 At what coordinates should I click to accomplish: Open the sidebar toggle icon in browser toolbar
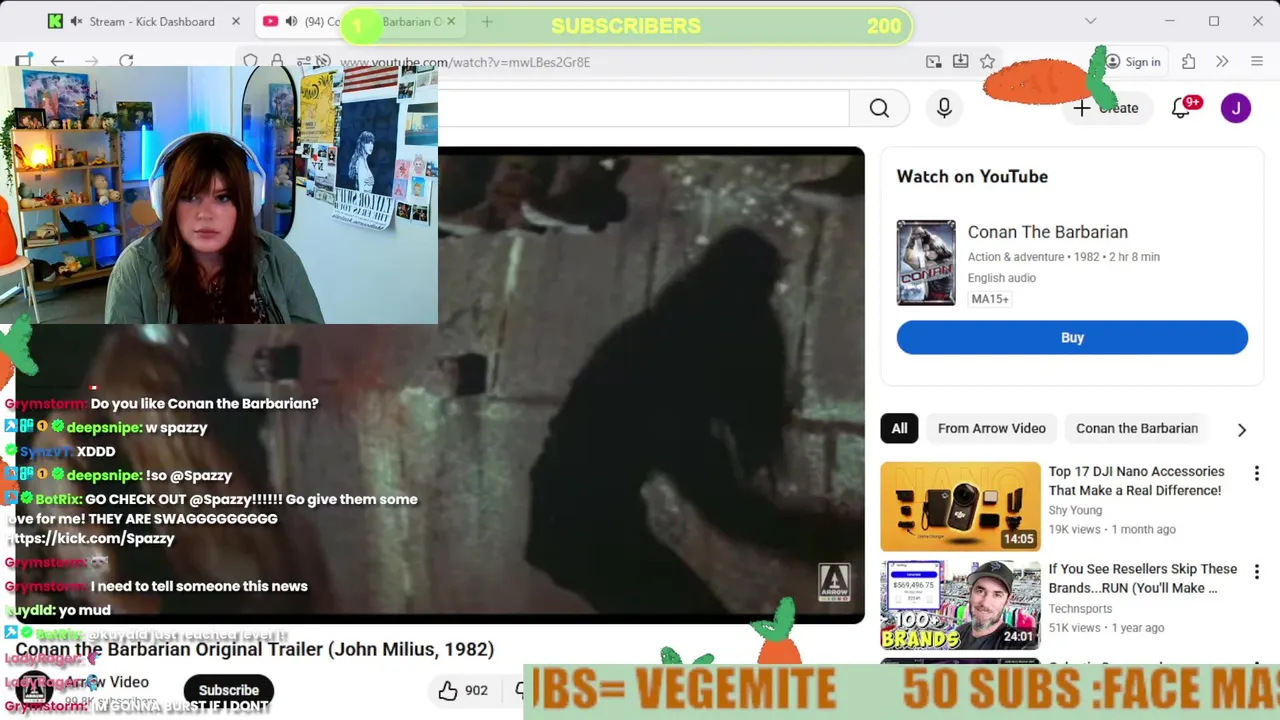click(x=23, y=62)
